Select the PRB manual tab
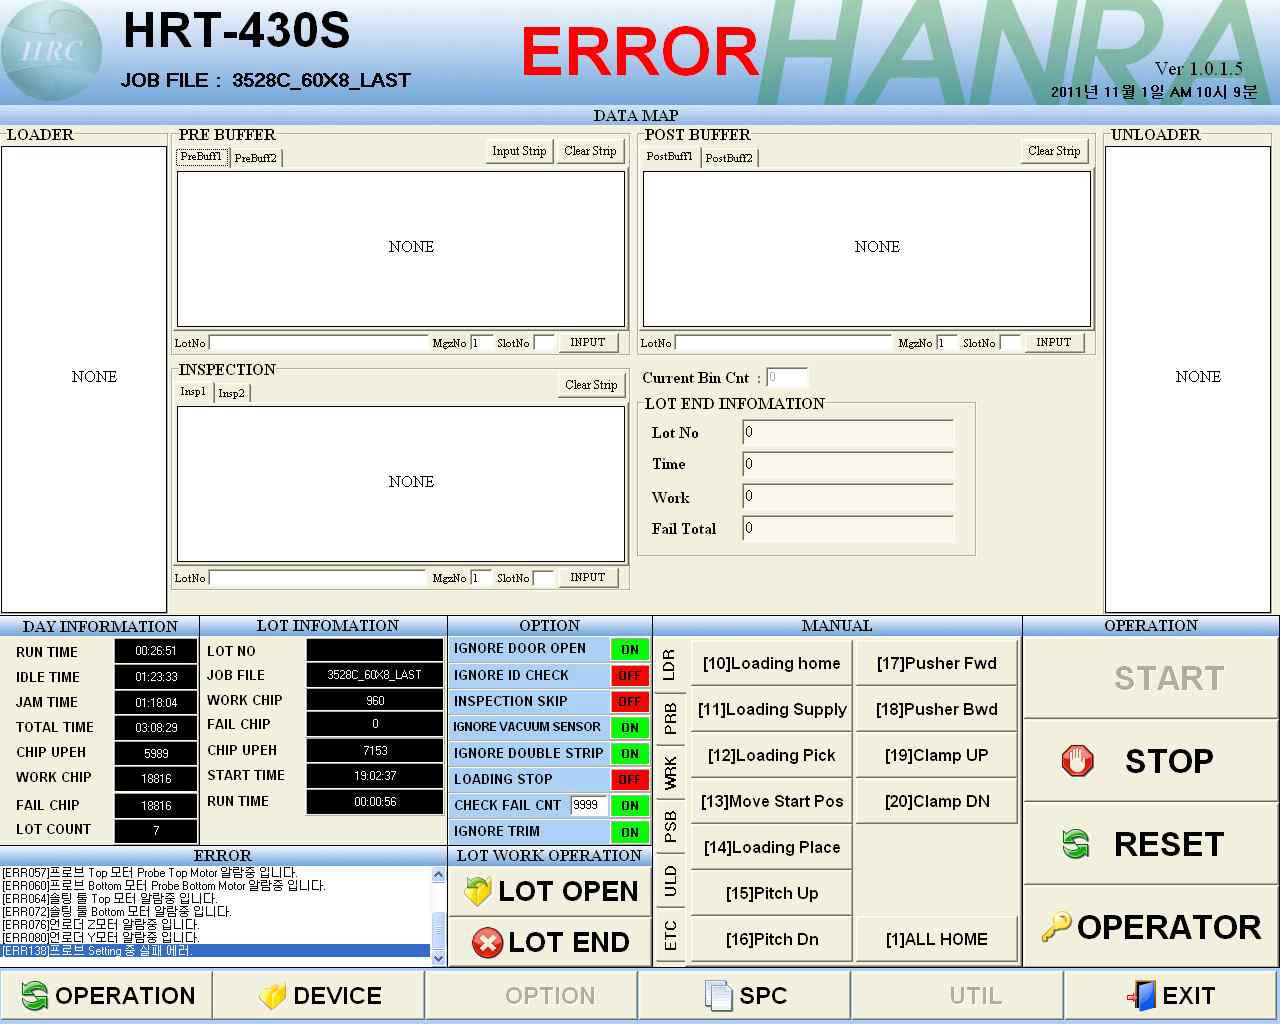 [x=670, y=718]
